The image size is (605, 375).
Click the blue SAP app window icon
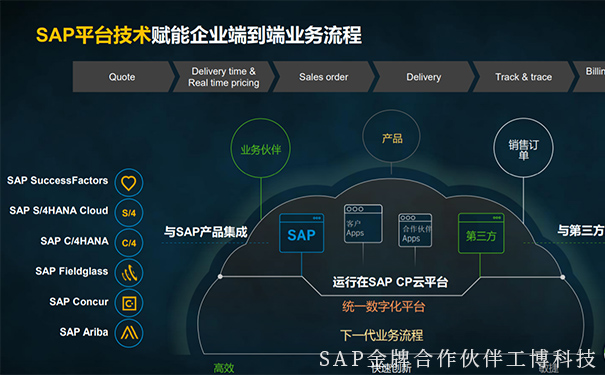[301, 233]
